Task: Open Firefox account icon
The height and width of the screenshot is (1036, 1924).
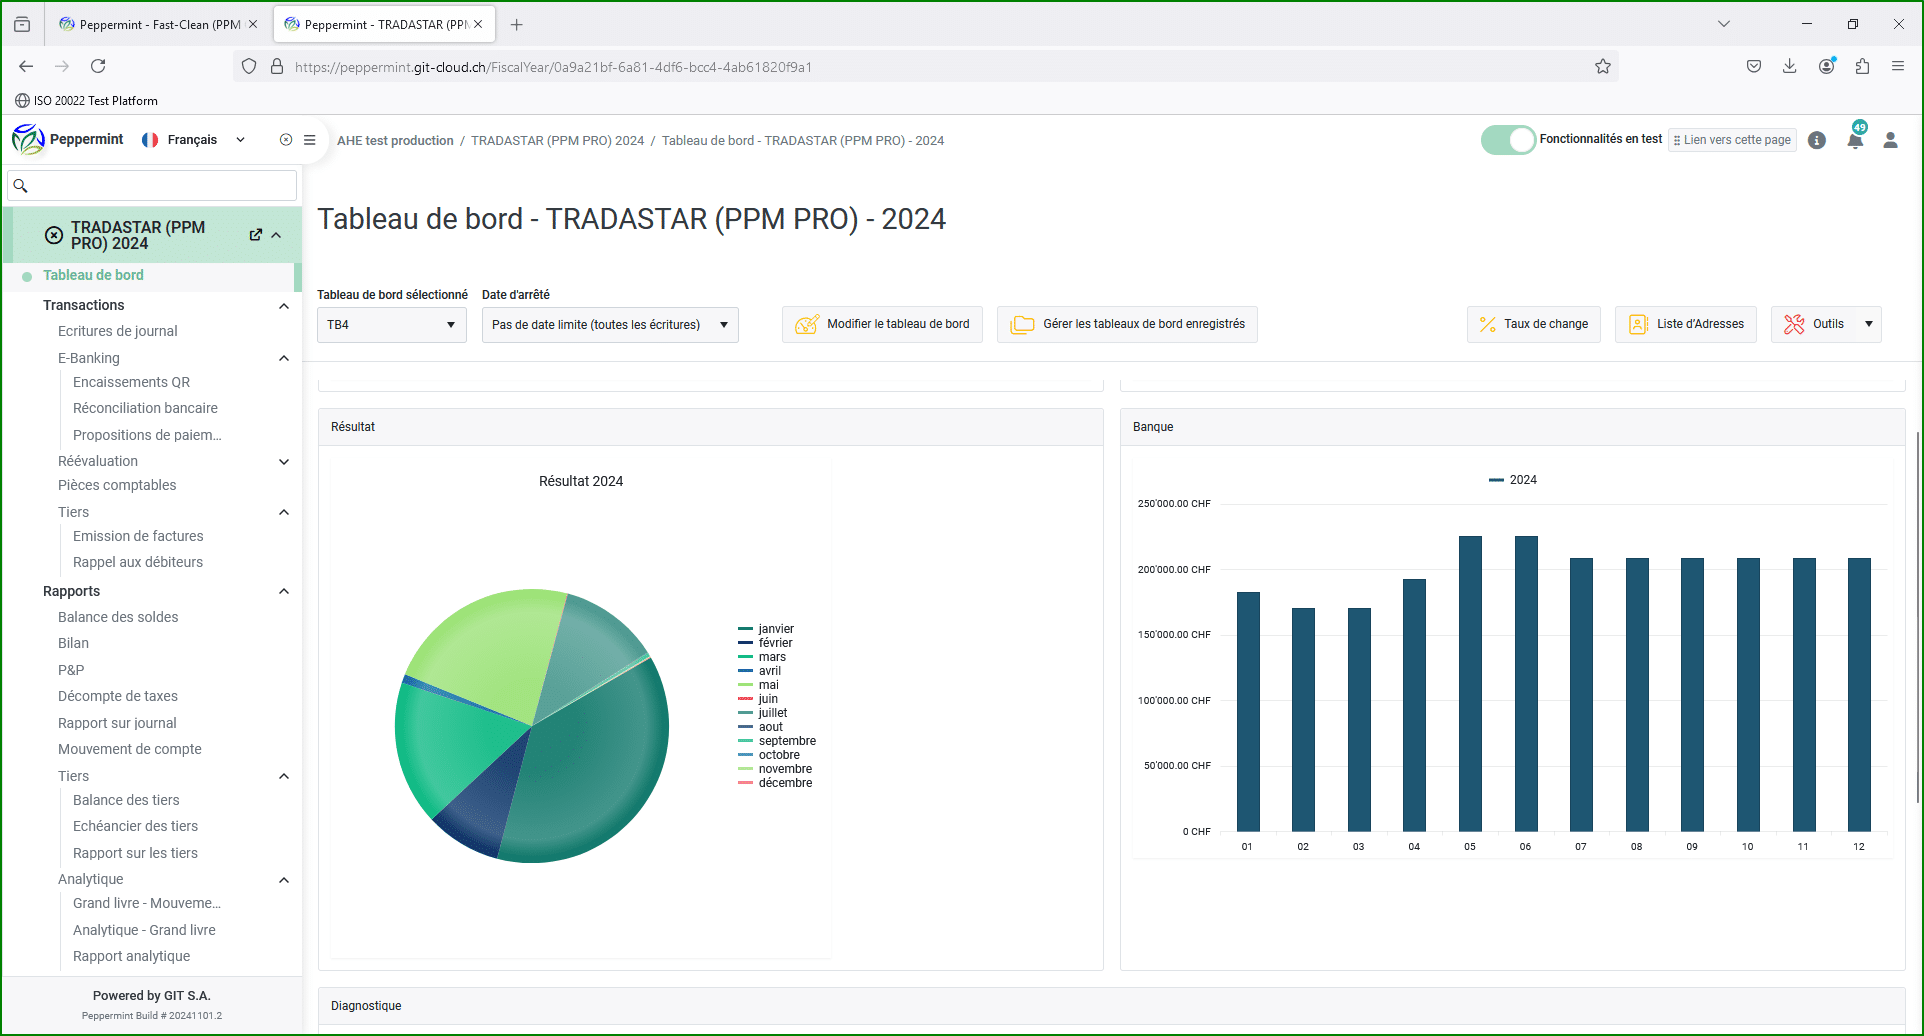Action: (1827, 66)
